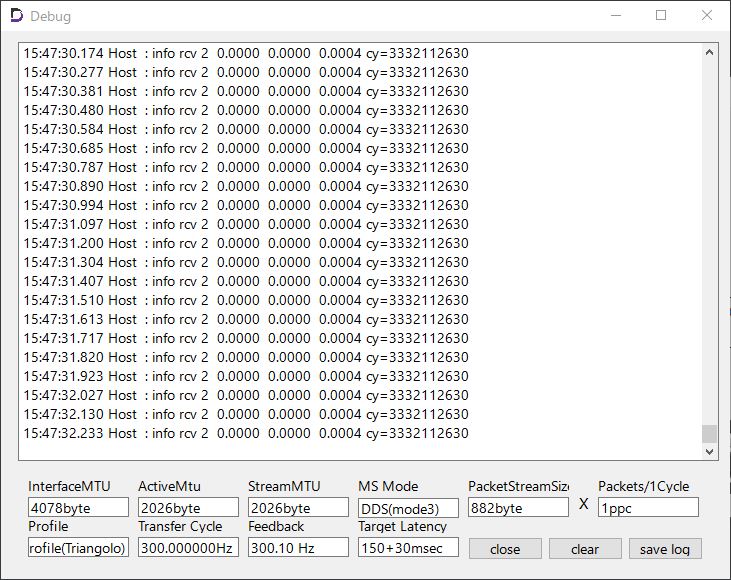Click the ActiveMtu label
731x580 pixels.
169,486
